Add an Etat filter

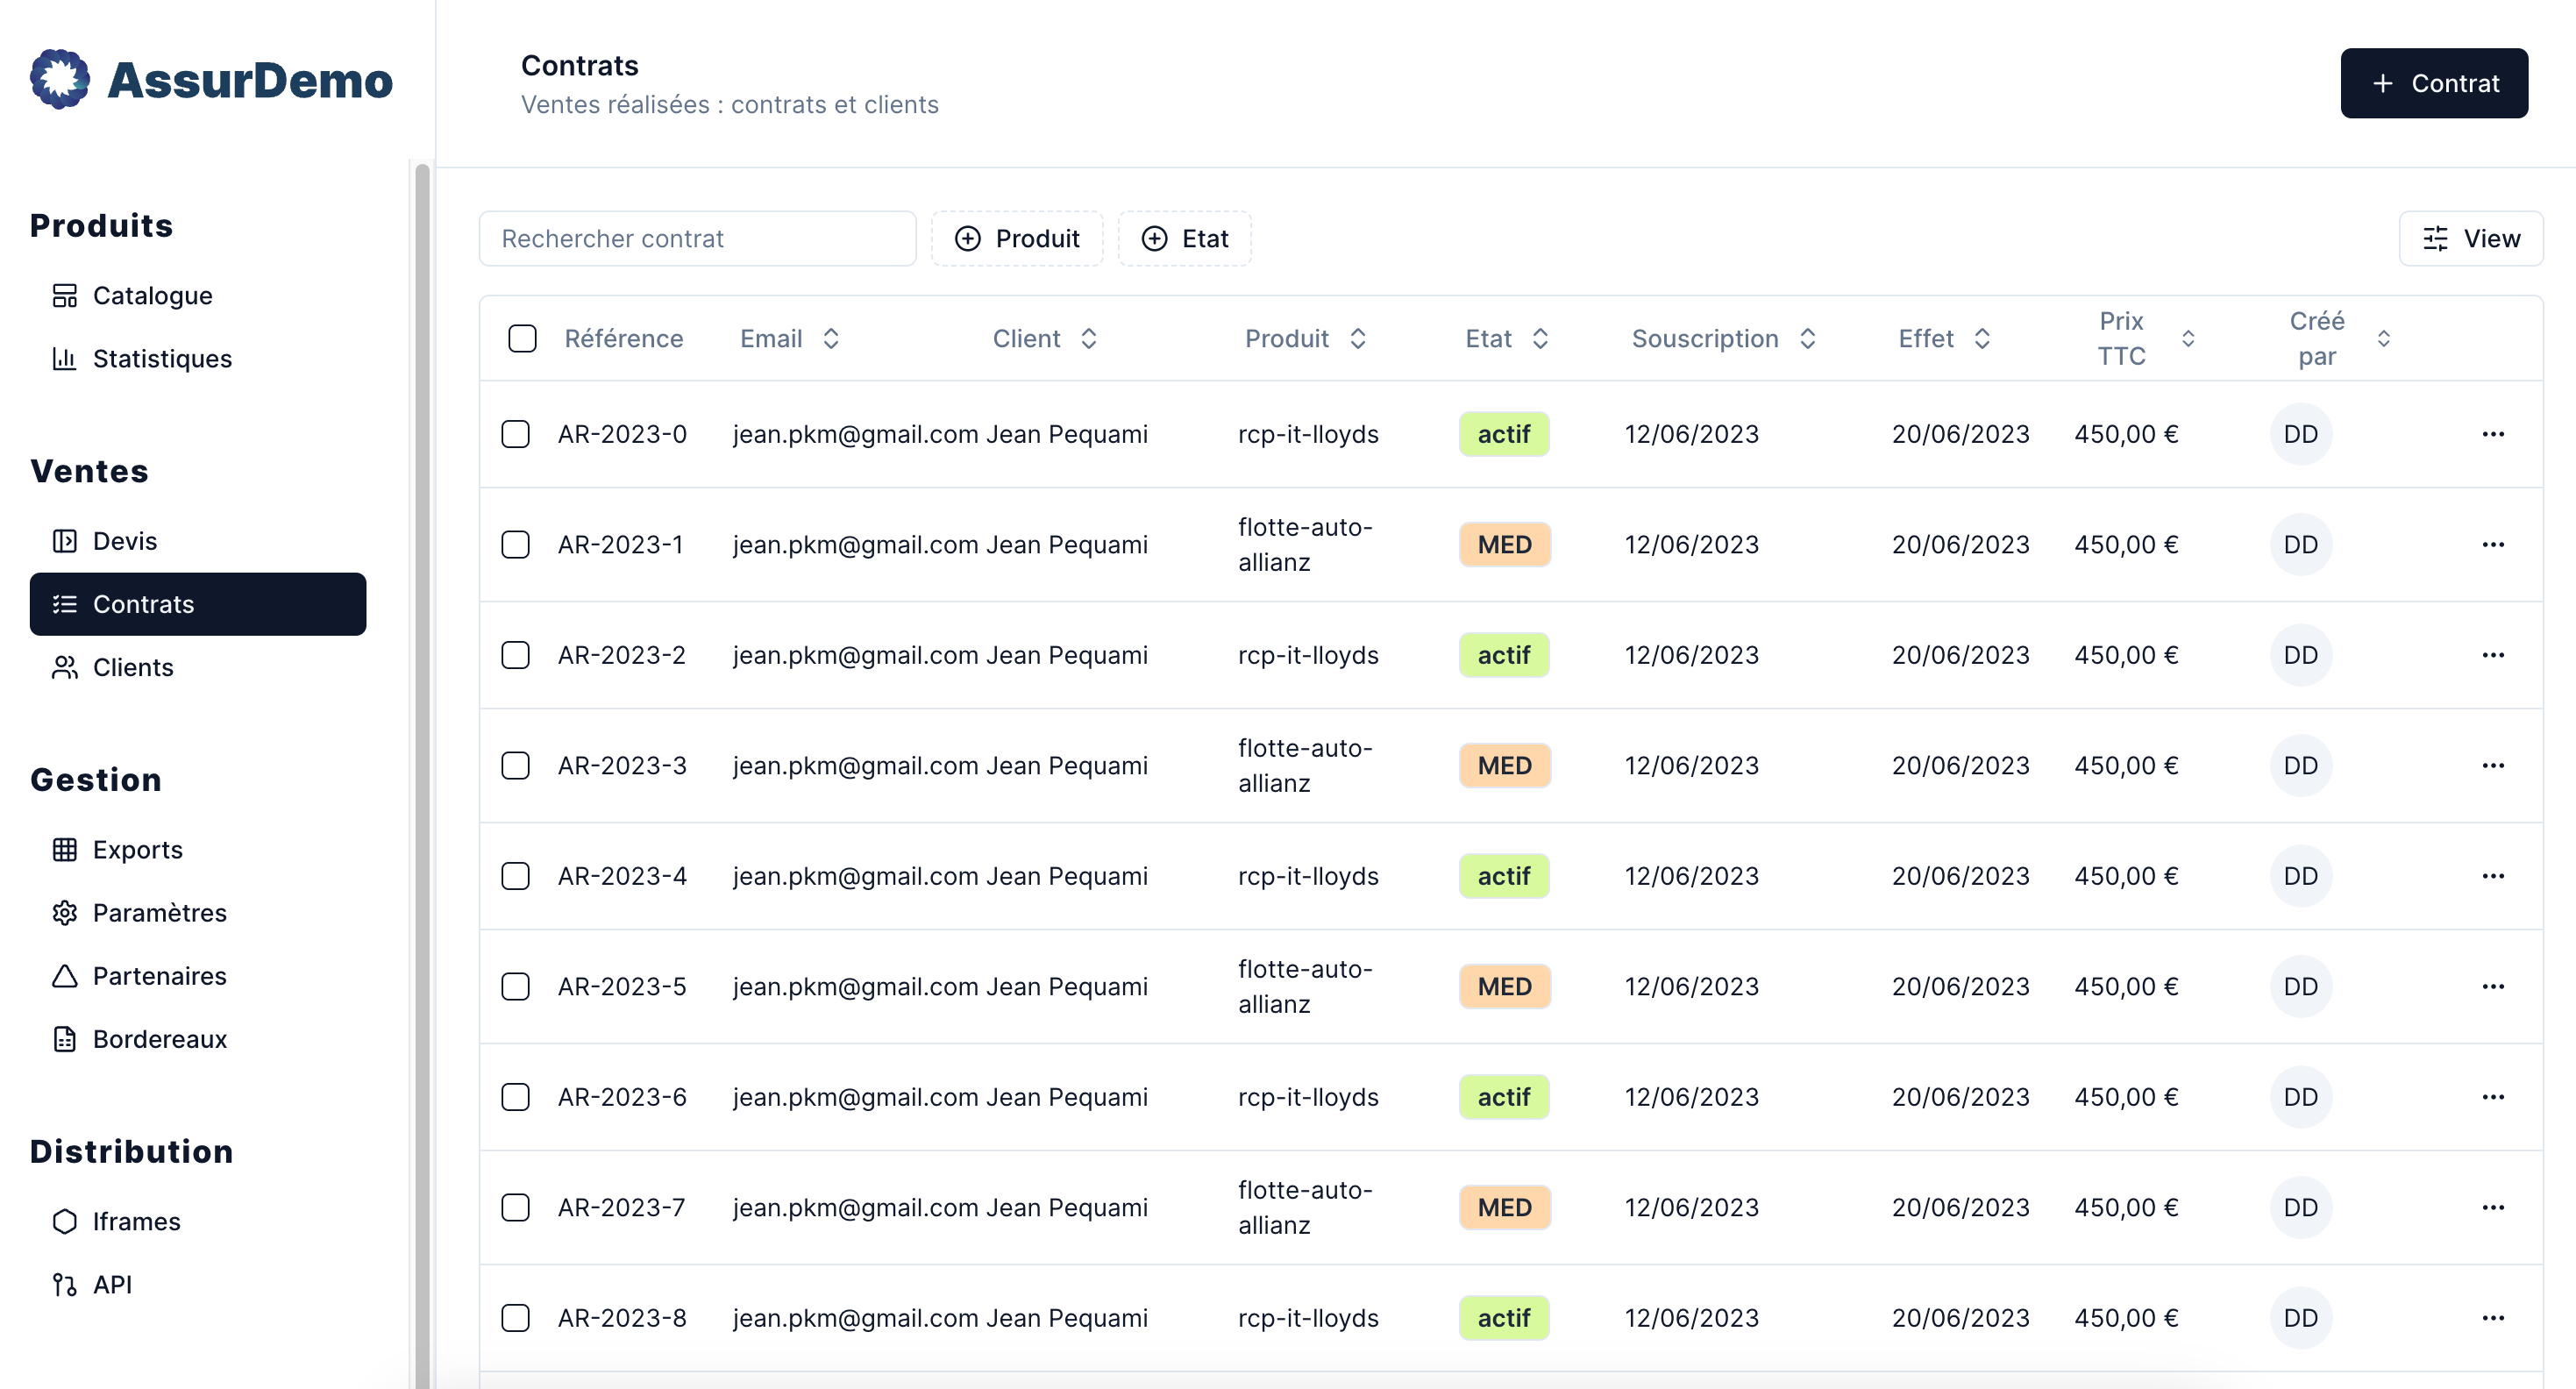pyautogui.click(x=1185, y=238)
